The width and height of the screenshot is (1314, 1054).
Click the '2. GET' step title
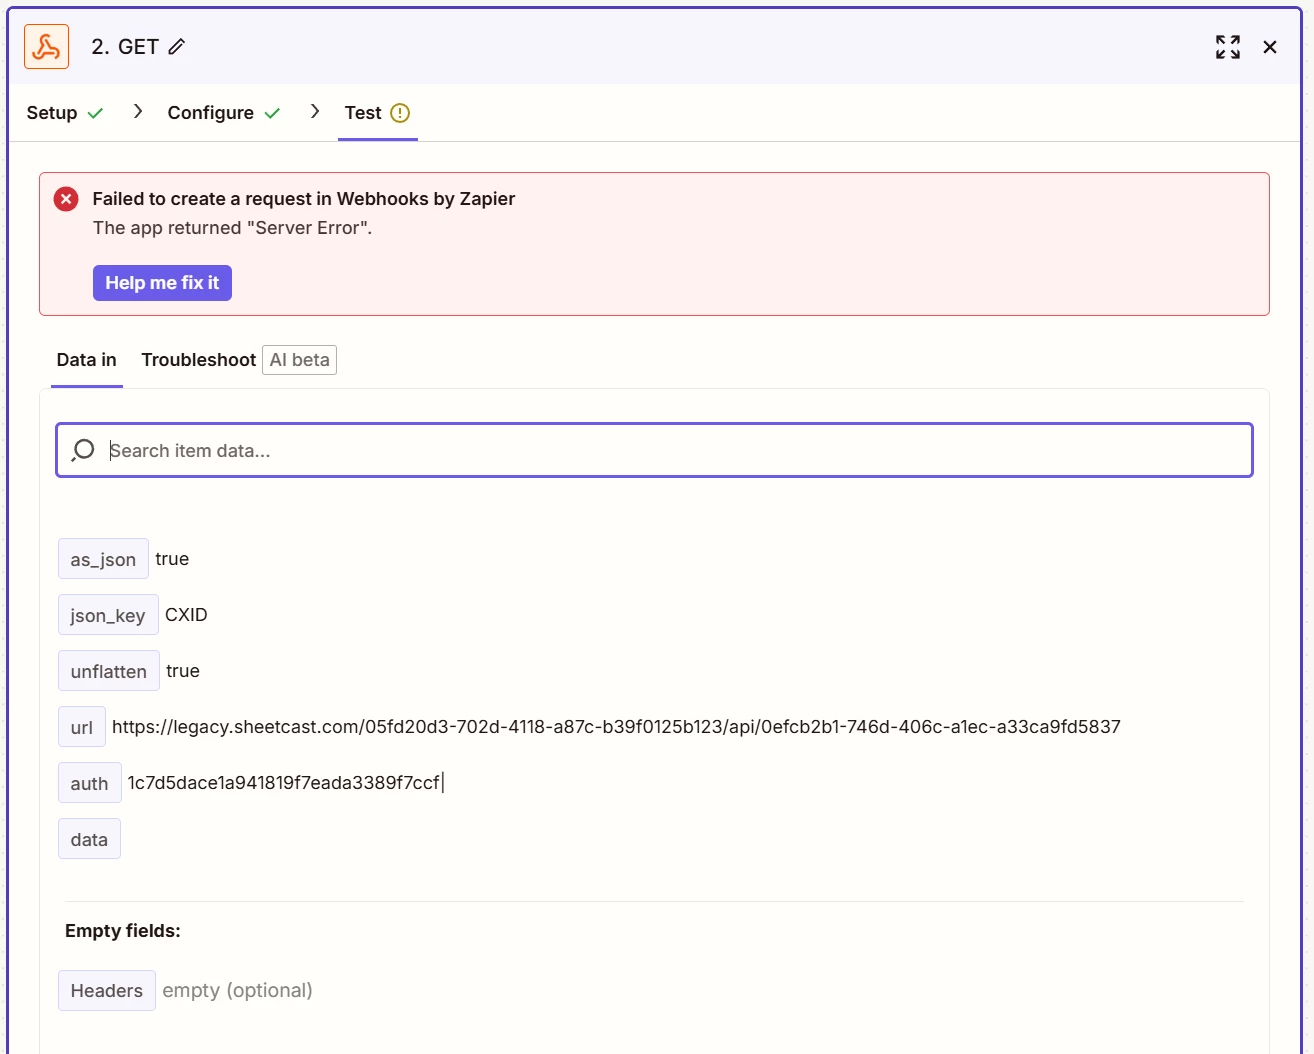(x=125, y=47)
